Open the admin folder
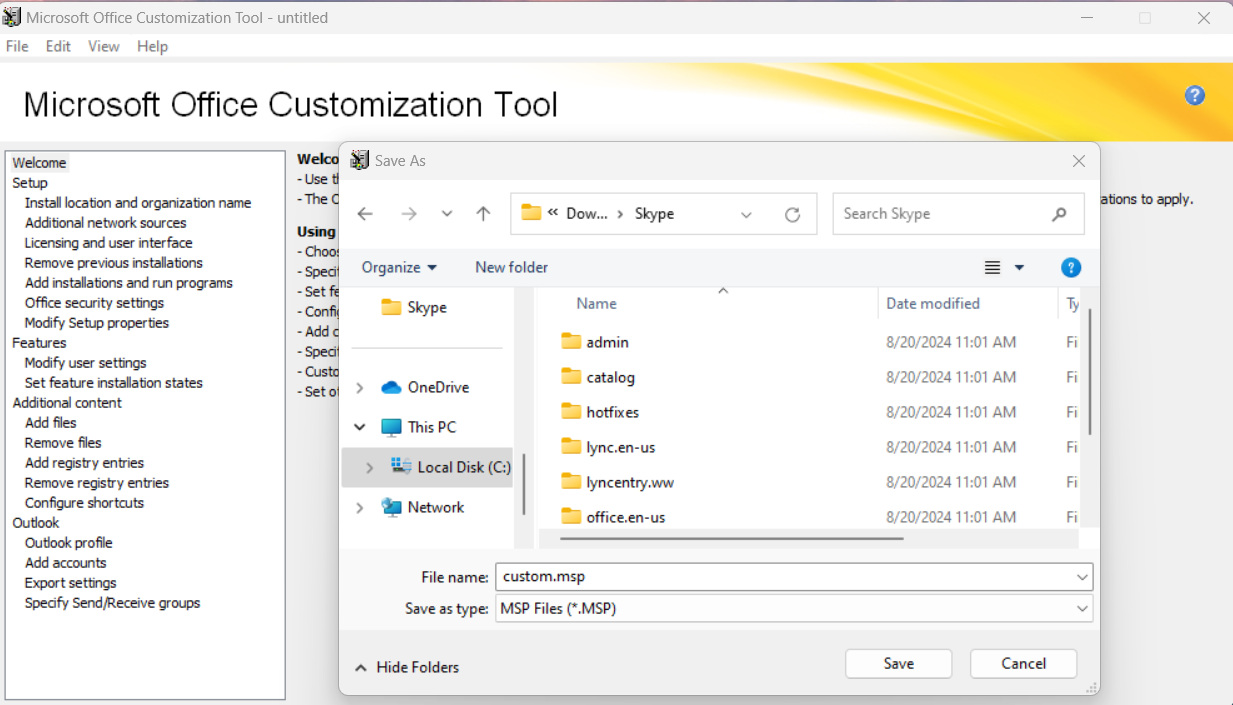The image size is (1233, 705). point(607,342)
